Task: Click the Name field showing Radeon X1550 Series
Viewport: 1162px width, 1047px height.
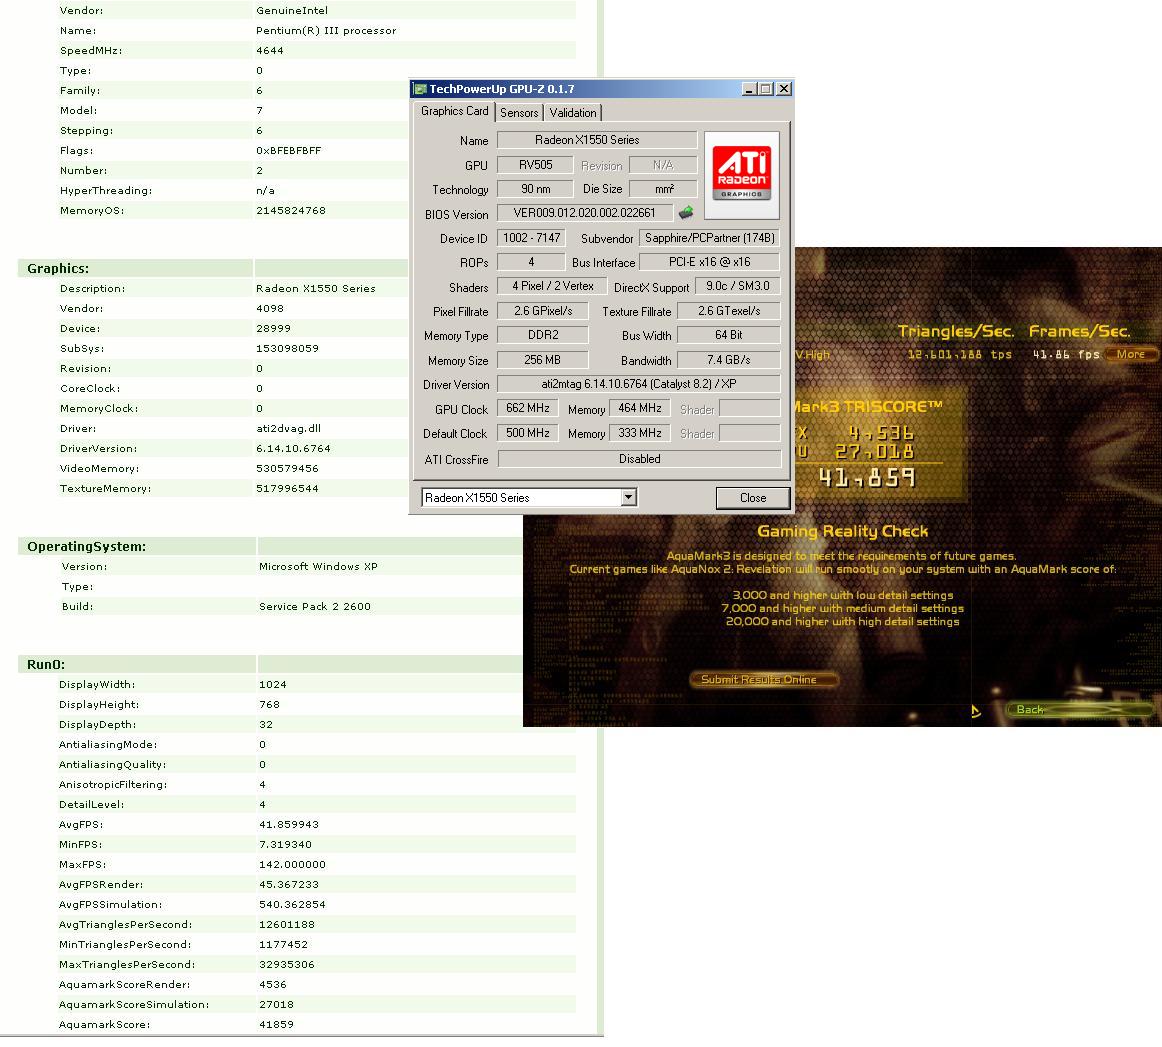Action: [597, 140]
